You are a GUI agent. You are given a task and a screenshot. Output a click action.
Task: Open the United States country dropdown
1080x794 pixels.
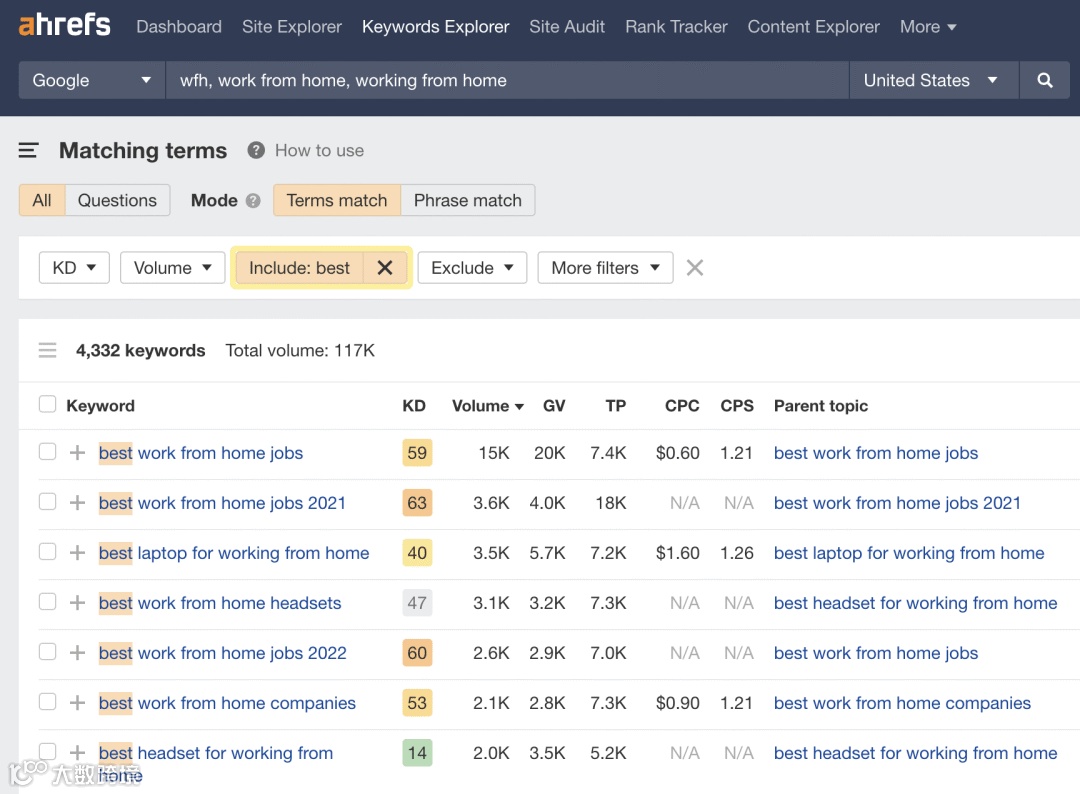click(x=933, y=80)
